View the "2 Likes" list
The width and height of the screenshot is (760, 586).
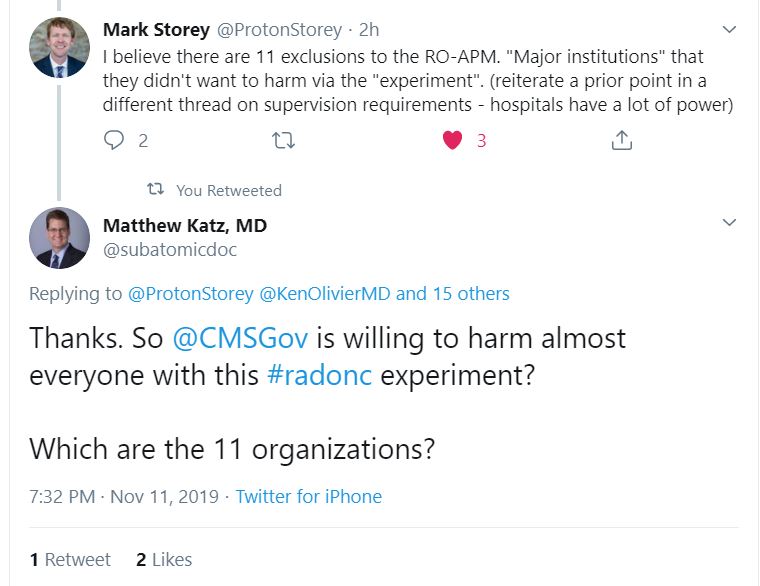tap(164, 559)
